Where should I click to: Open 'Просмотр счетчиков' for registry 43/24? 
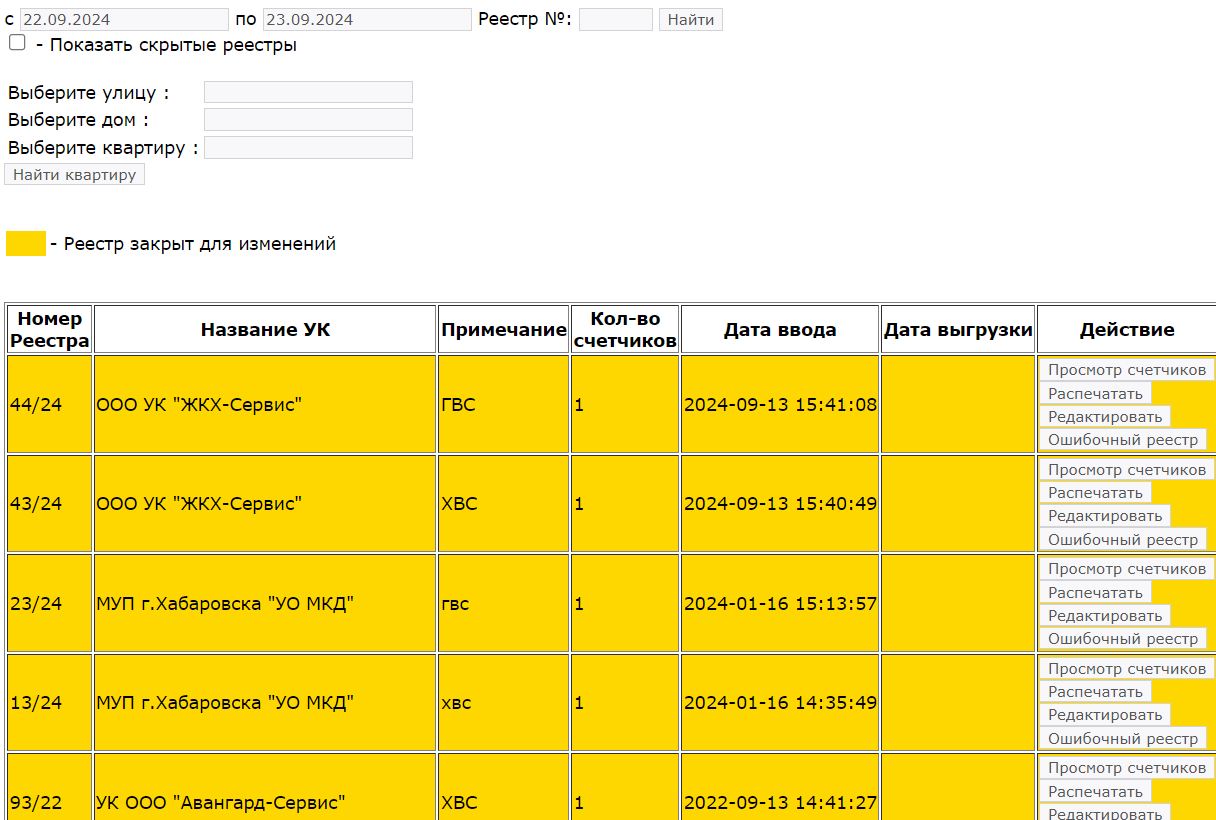(x=1127, y=469)
